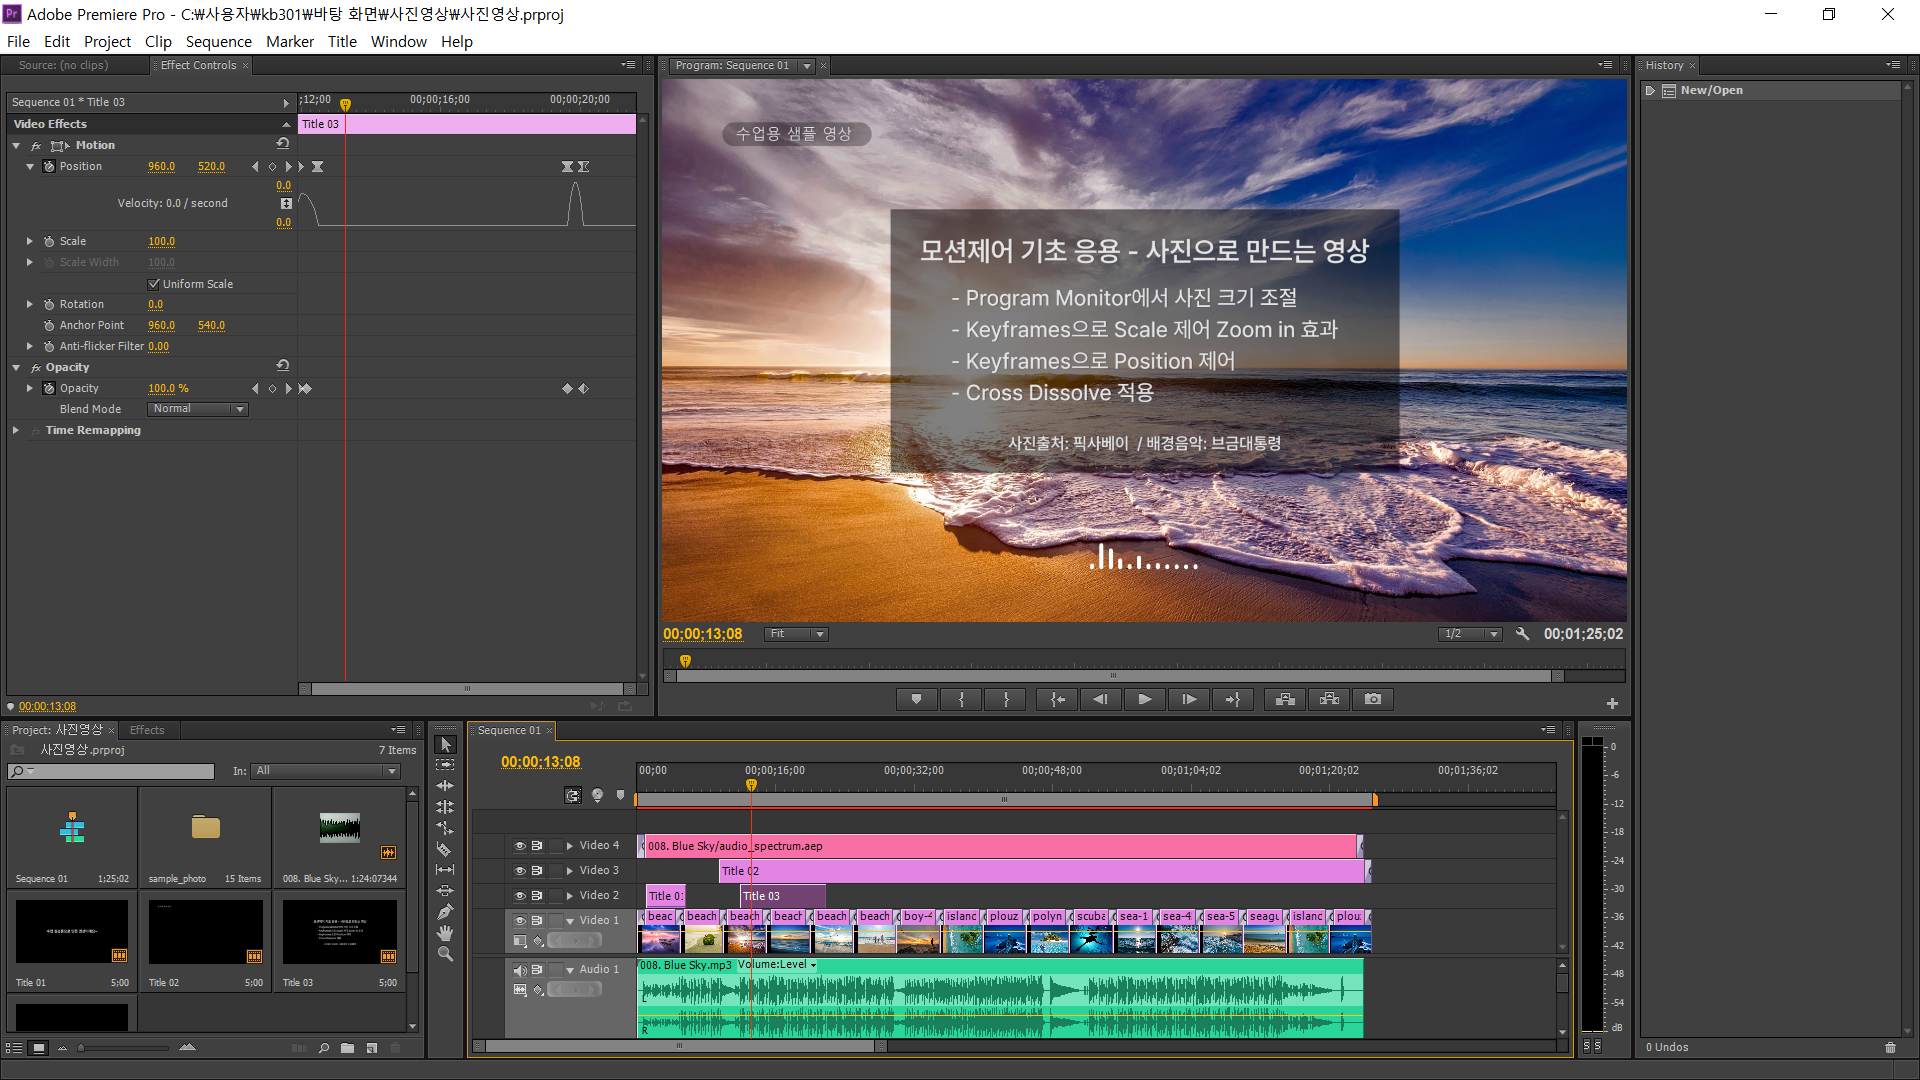
Task: Open Program Monitor settings wrench
Action: [1522, 634]
